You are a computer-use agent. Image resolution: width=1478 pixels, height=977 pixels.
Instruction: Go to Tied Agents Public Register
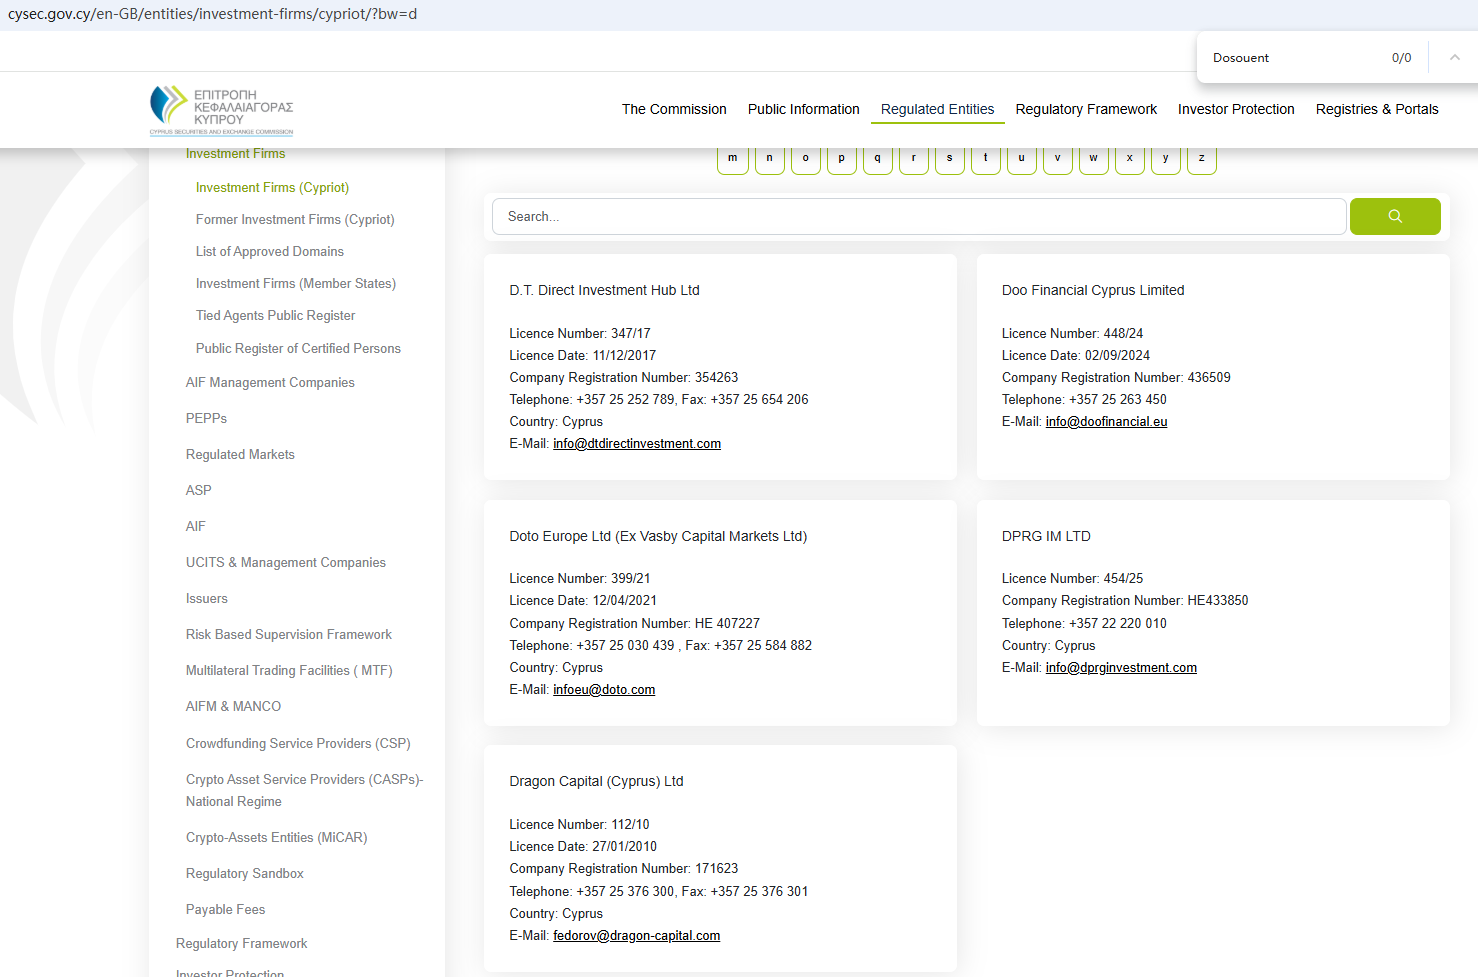point(275,316)
